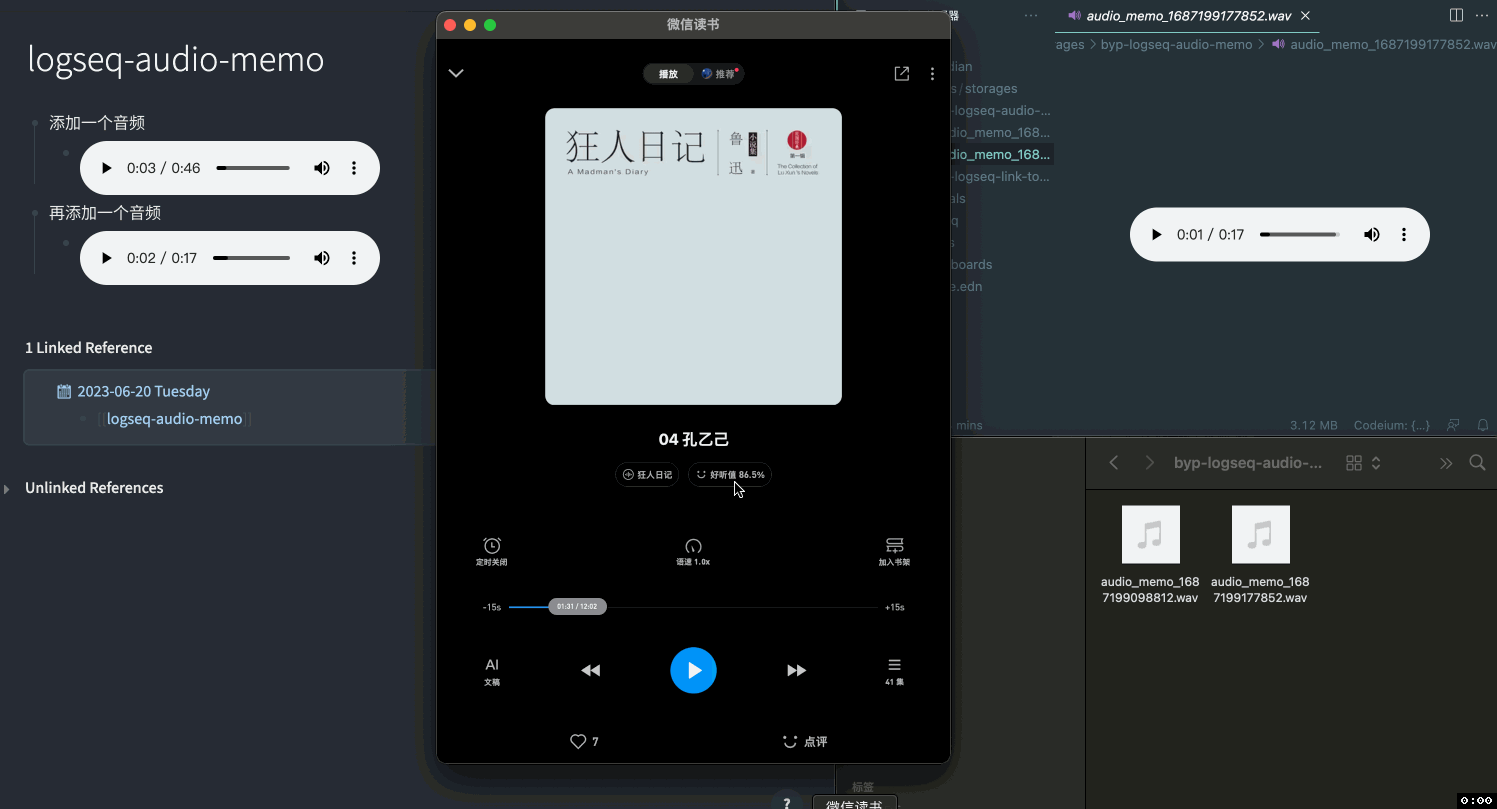Click WeRead progress handle 01:31 / 12:02
The height and width of the screenshot is (809, 1497).
point(577,607)
